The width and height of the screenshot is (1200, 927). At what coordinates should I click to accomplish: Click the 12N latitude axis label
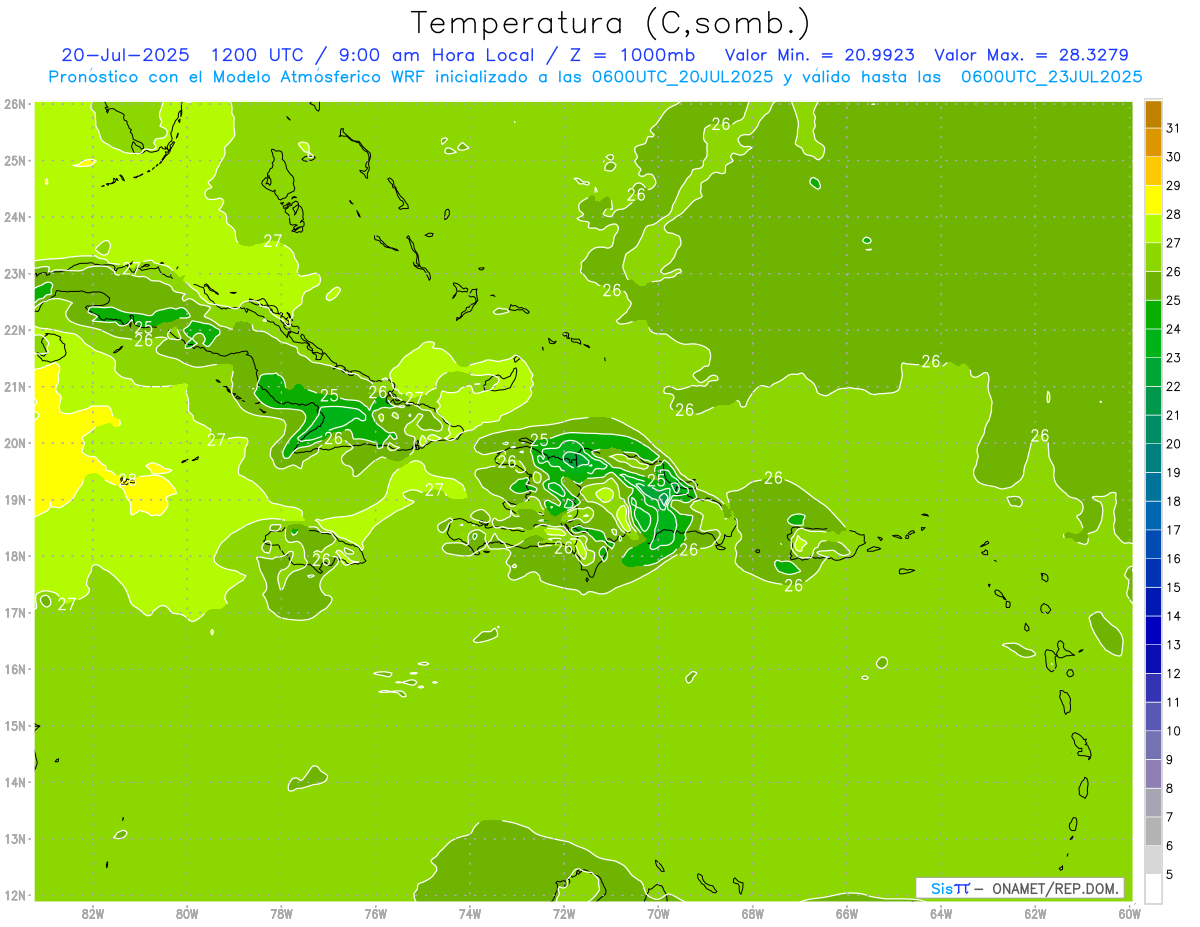tap(15, 895)
